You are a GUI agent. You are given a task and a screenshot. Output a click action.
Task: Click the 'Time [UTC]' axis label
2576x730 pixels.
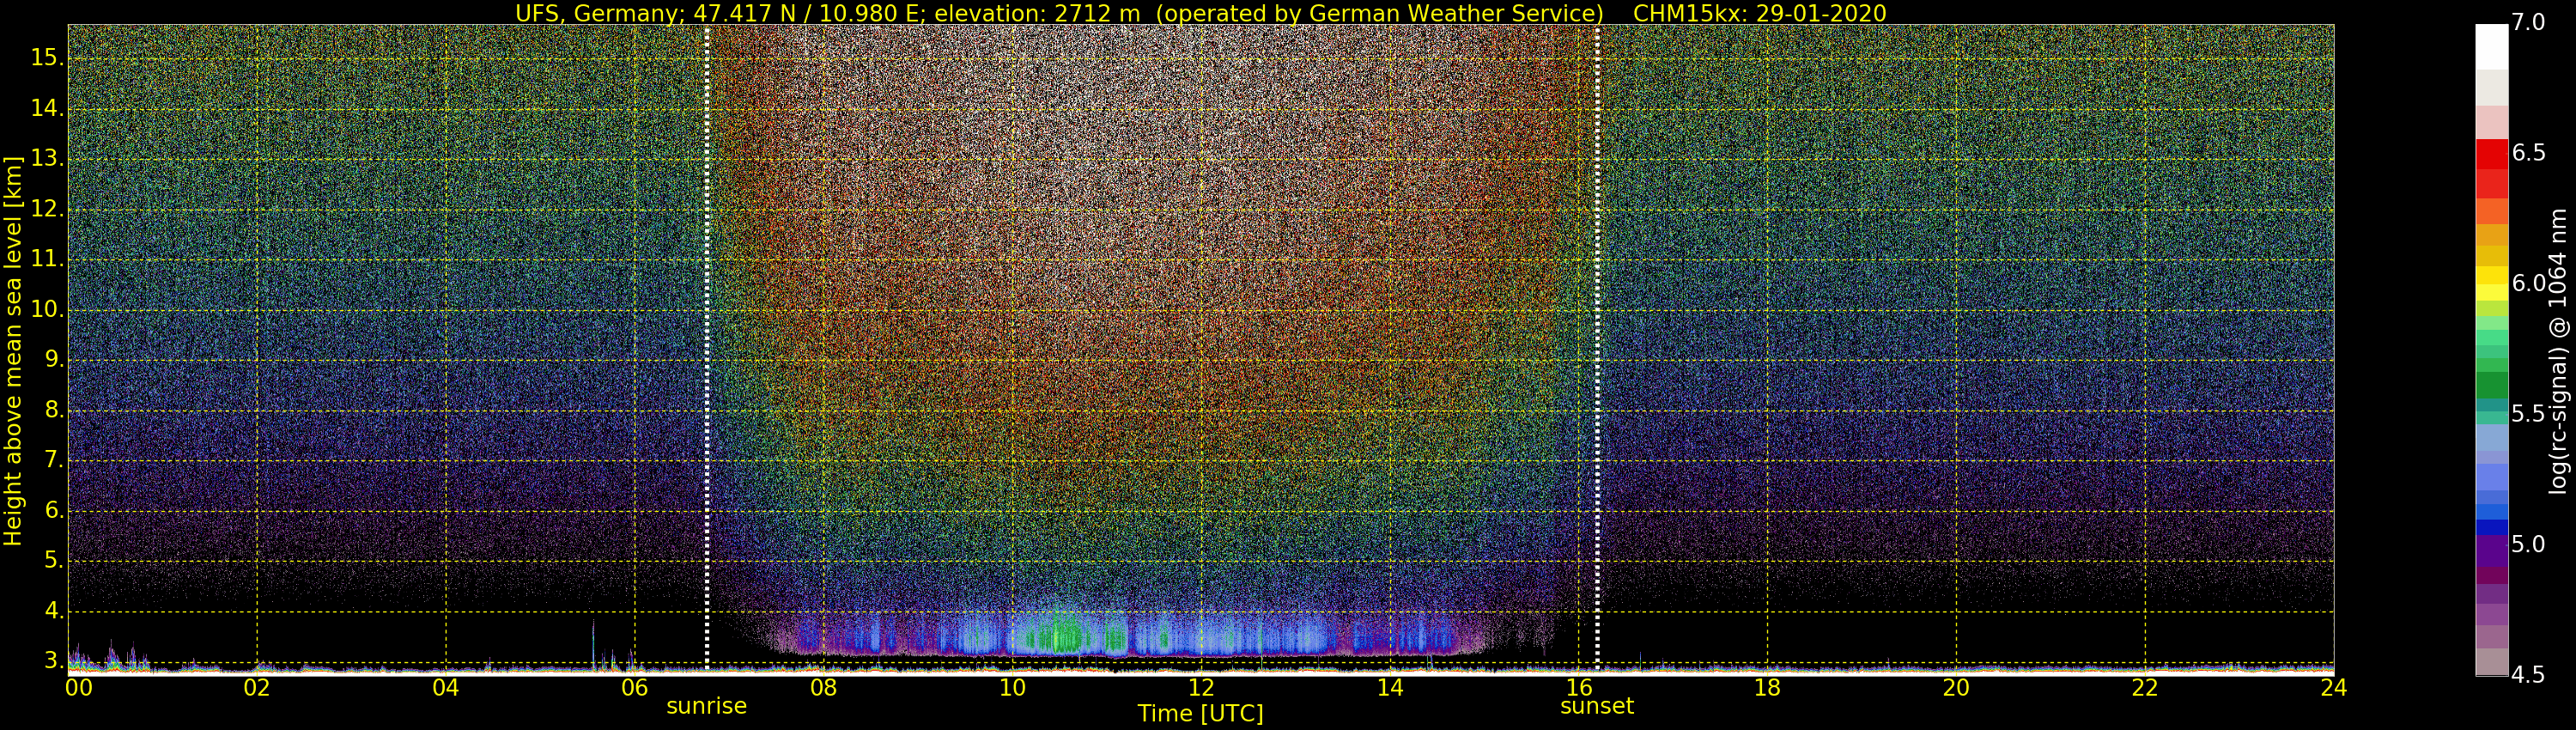(1200, 714)
